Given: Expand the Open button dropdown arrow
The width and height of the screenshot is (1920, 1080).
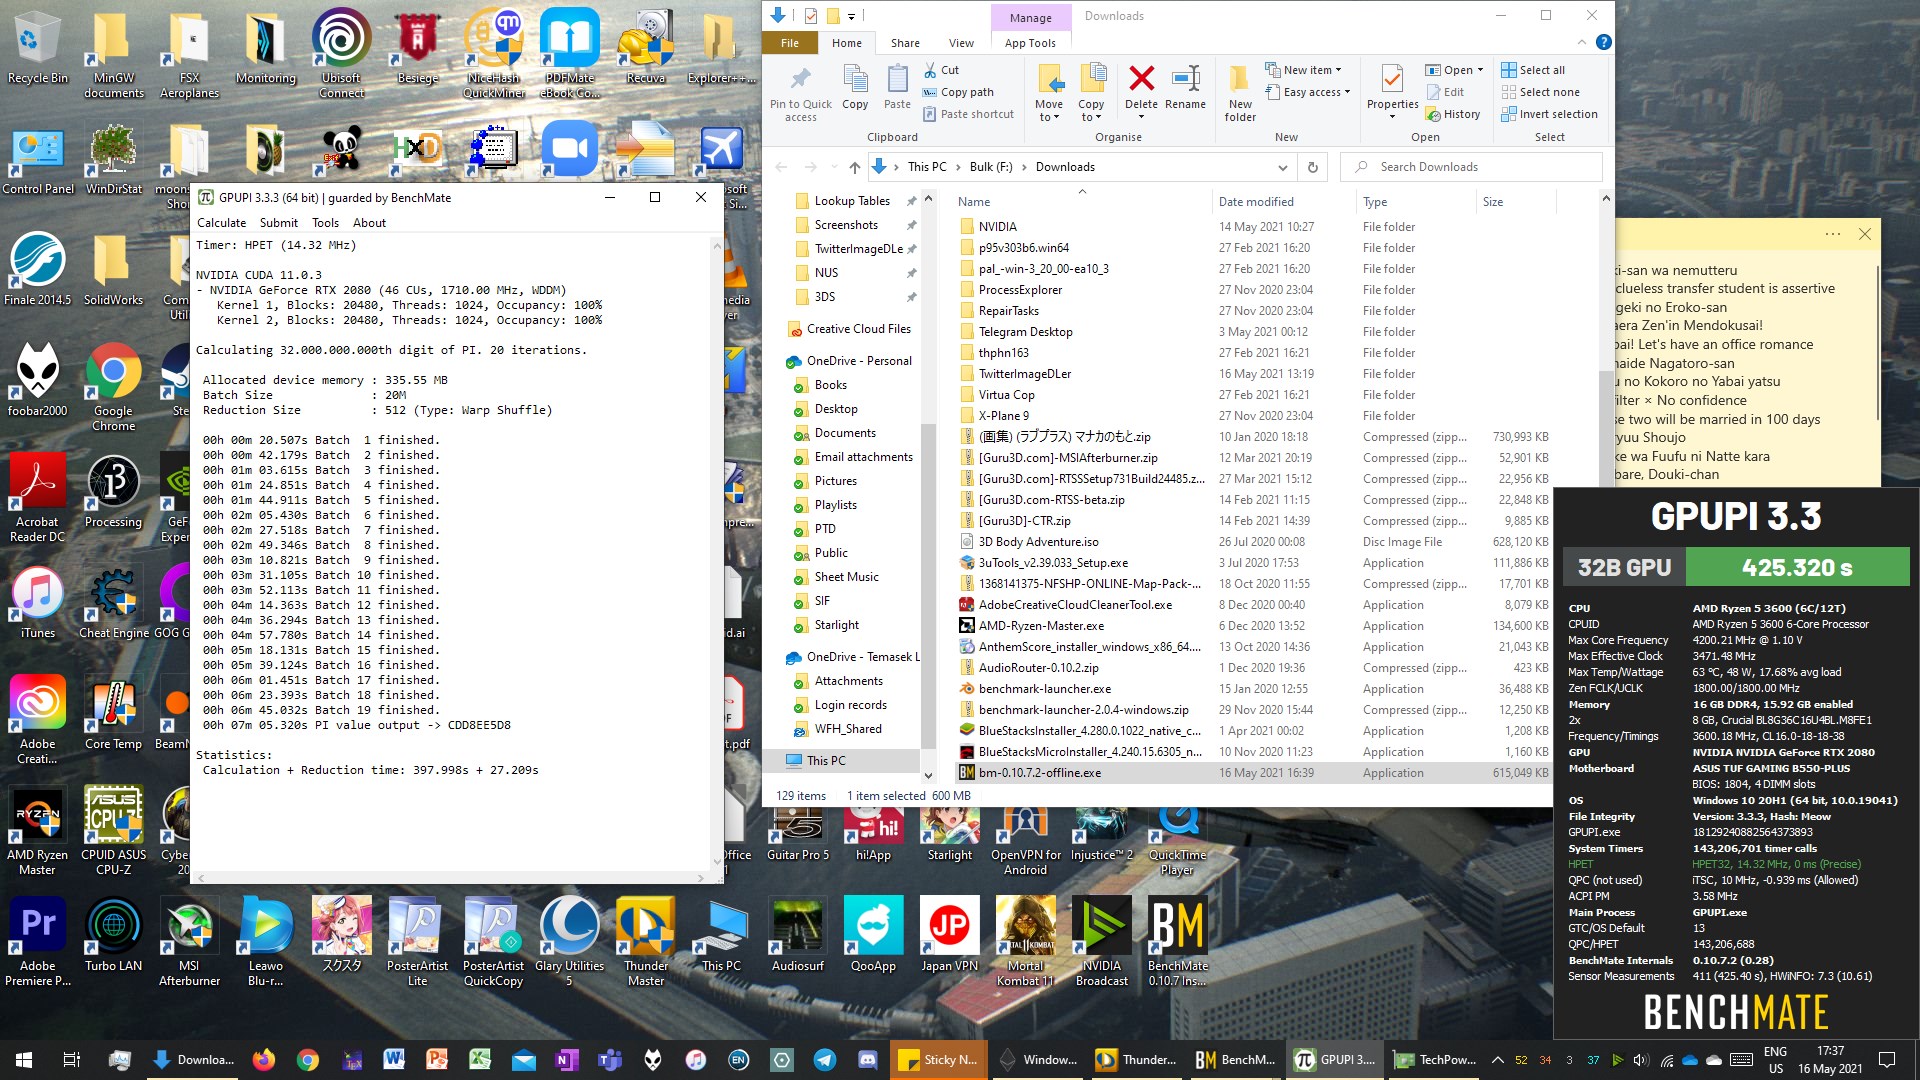Looking at the screenshot, I should coord(1480,70).
